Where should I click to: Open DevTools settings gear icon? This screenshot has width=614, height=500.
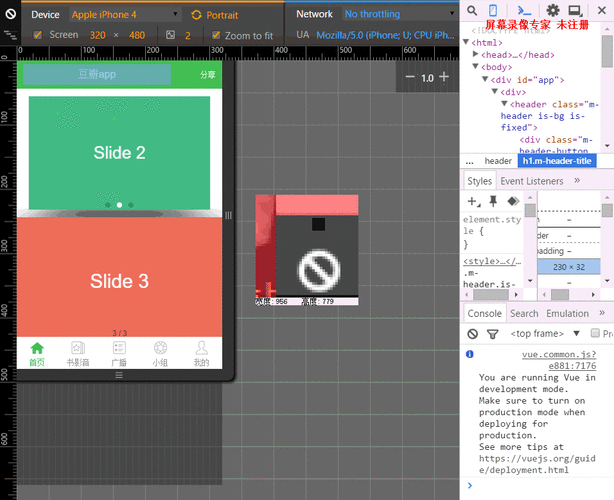pos(552,11)
